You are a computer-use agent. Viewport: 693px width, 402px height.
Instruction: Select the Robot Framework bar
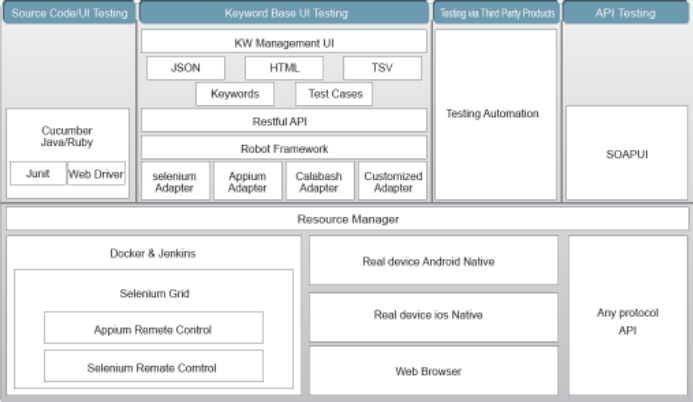283,148
